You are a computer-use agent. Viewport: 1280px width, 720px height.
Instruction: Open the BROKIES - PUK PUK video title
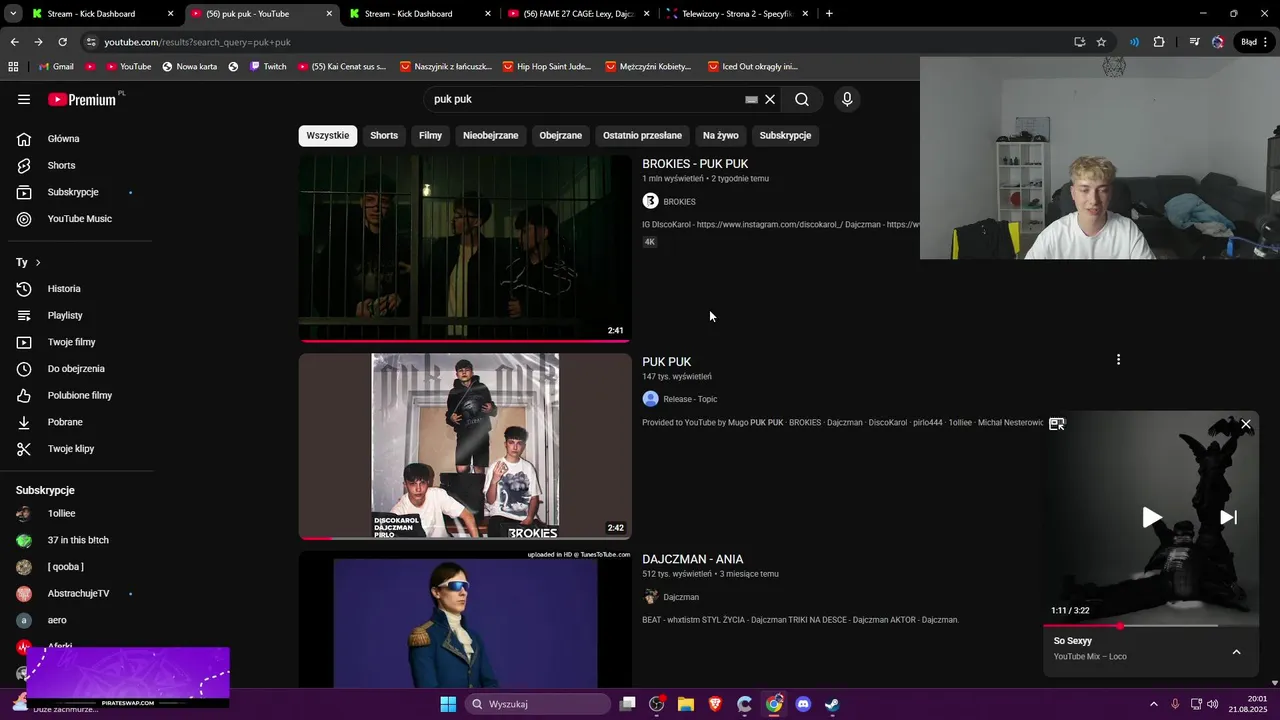(x=695, y=164)
